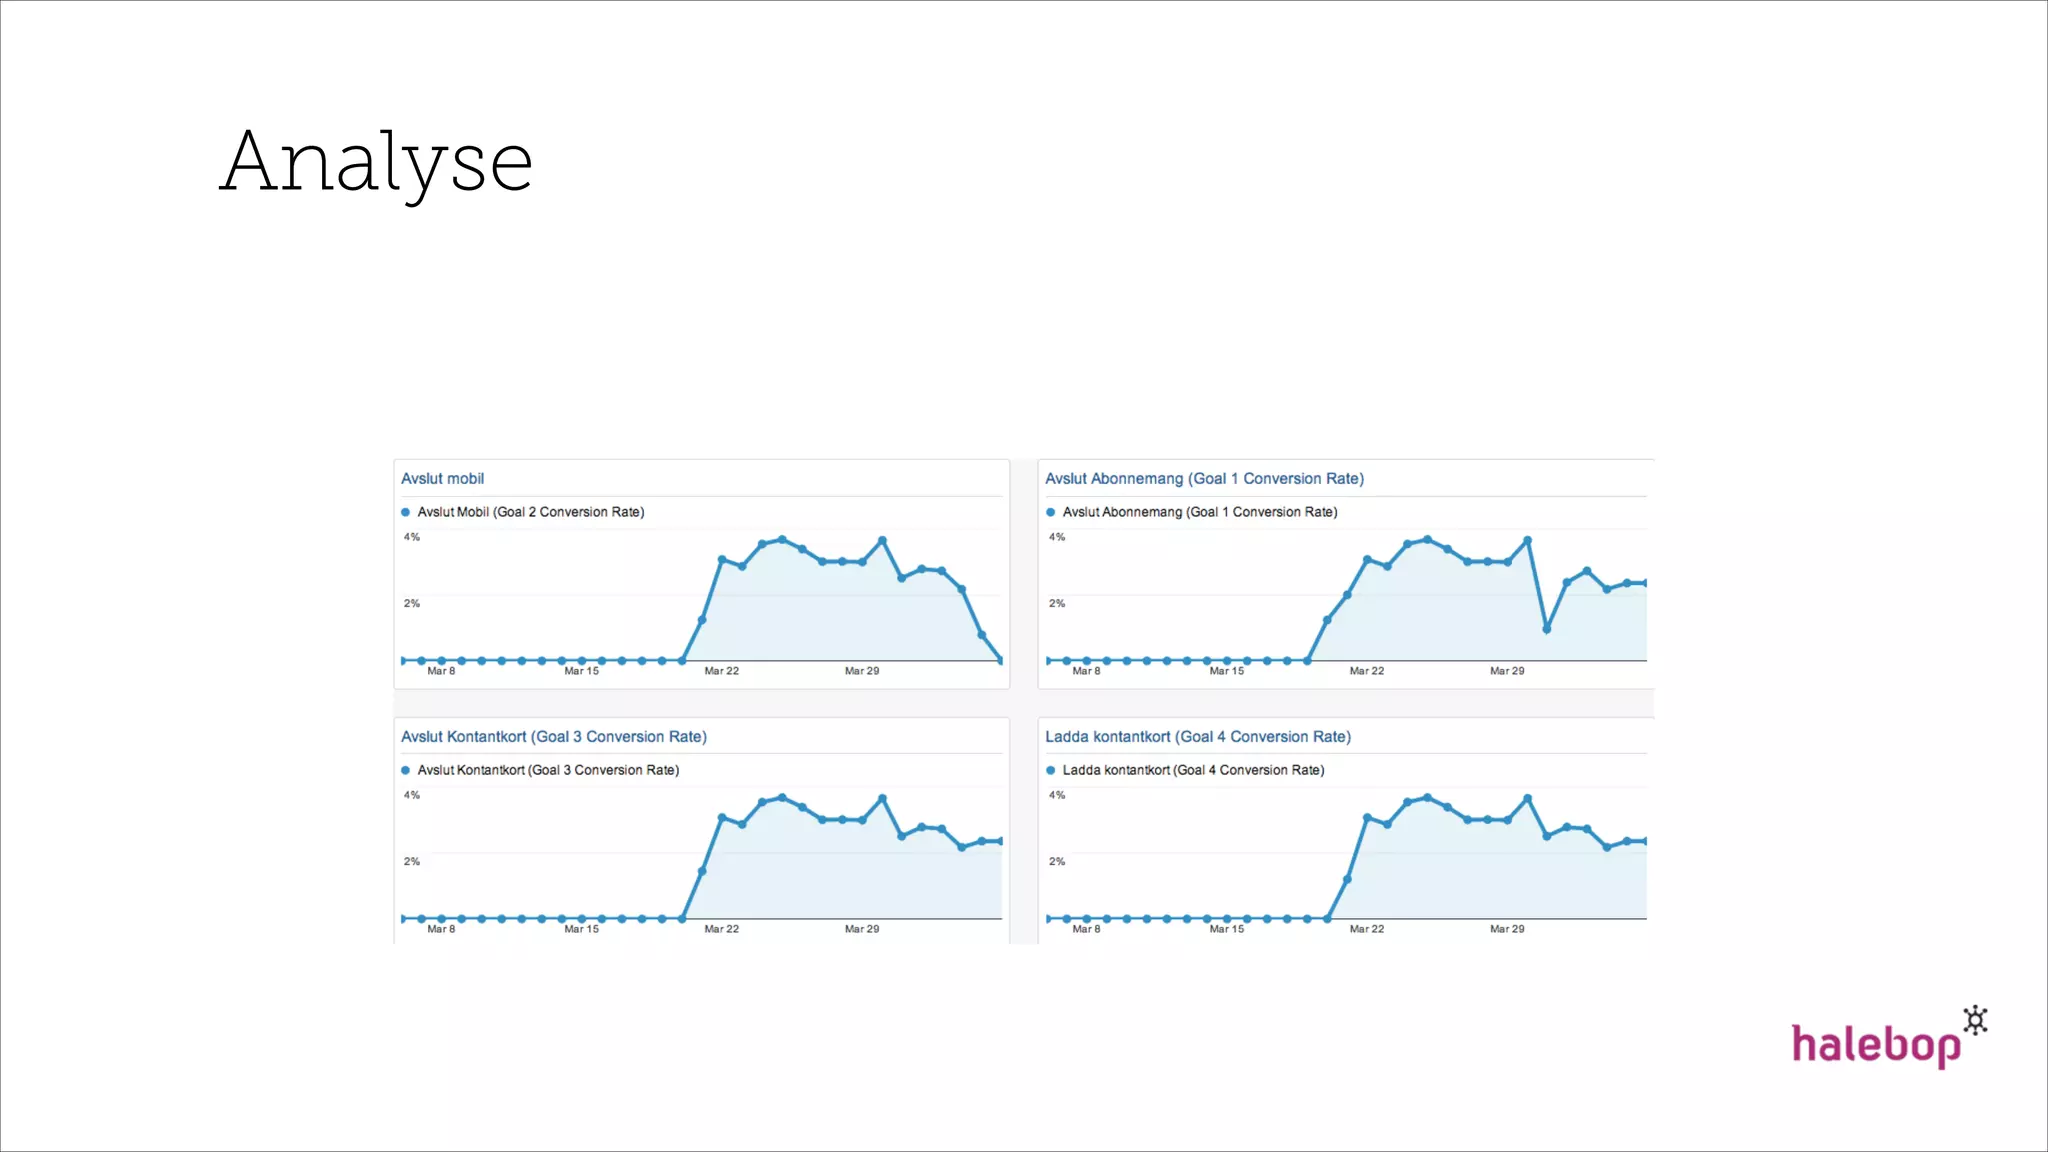Open Avslut Abonnemang Goal 1 widget title
The height and width of the screenshot is (1152, 2048).
[x=1204, y=479]
